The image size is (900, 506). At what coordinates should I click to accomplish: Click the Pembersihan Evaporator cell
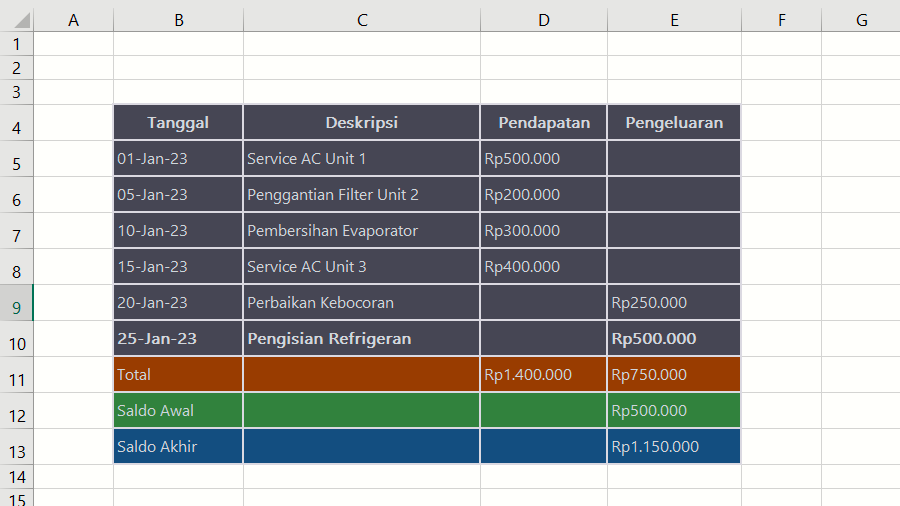[x=362, y=231]
